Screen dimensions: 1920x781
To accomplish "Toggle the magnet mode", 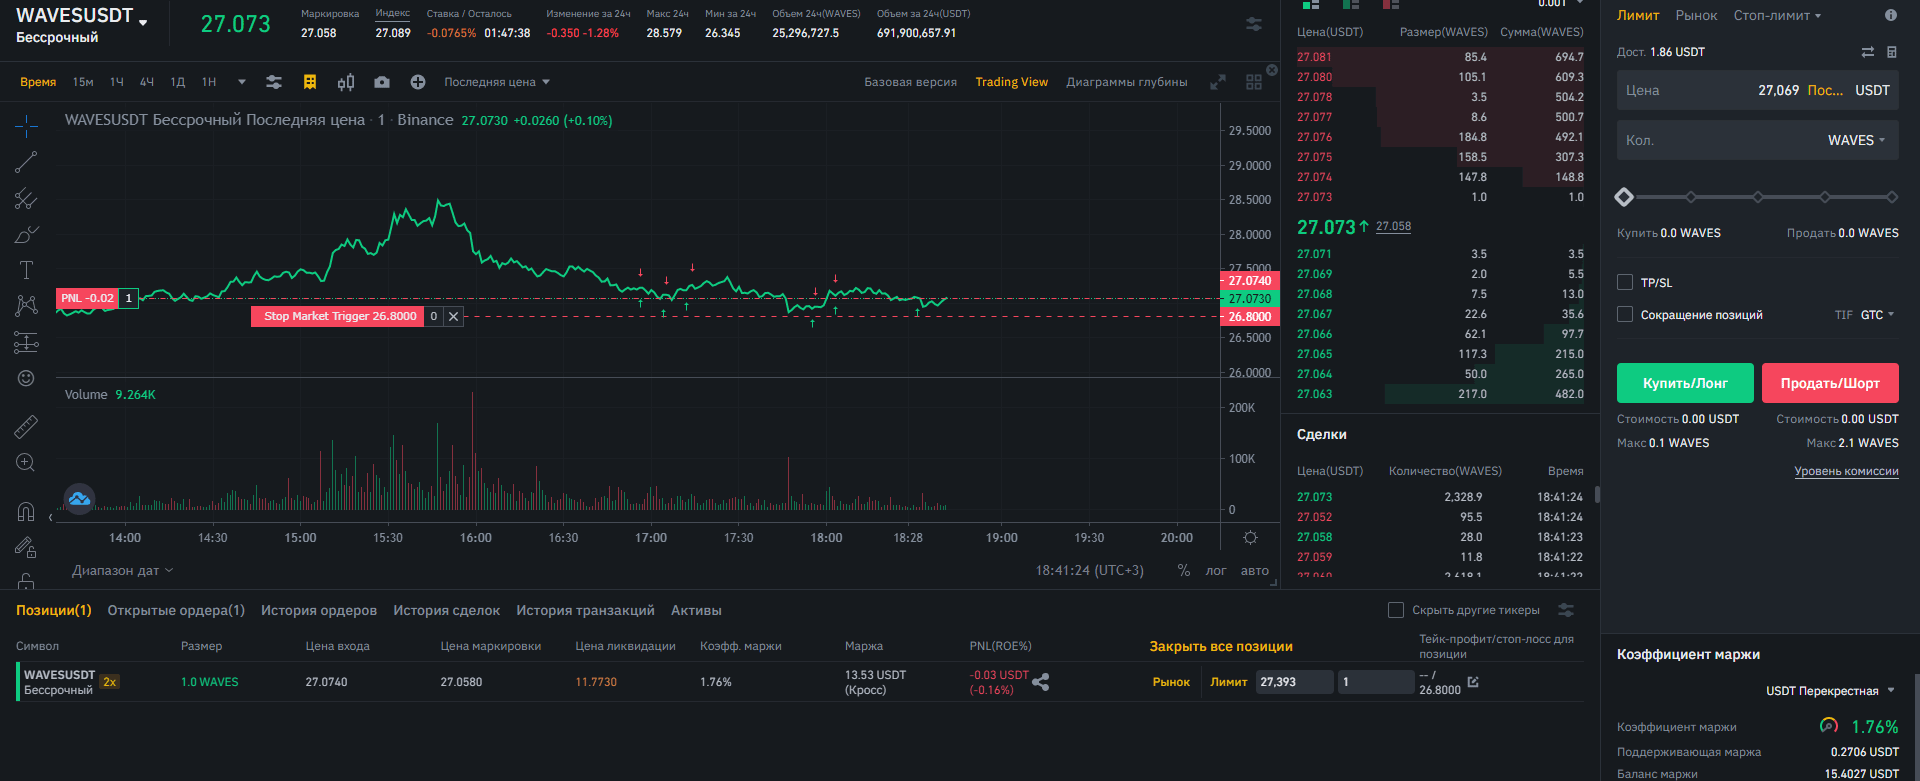I will [x=26, y=512].
